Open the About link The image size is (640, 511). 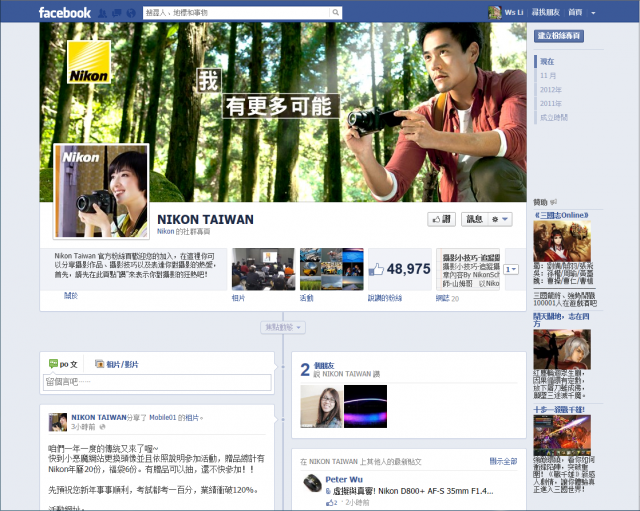71,295
